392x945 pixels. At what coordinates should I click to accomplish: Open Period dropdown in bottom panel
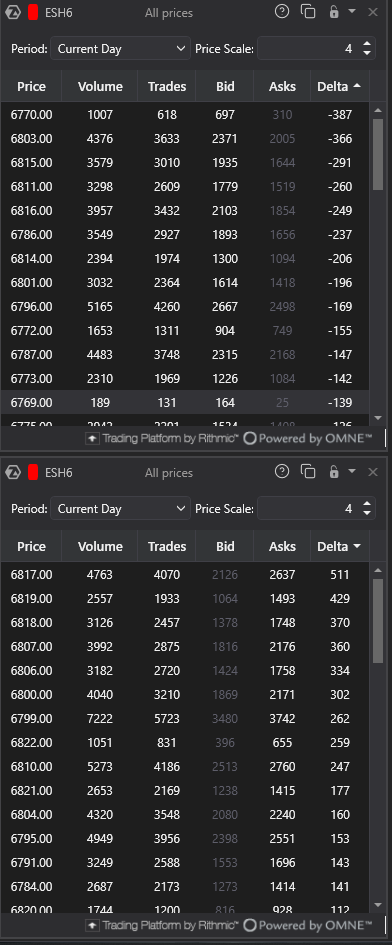pos(120,509)
